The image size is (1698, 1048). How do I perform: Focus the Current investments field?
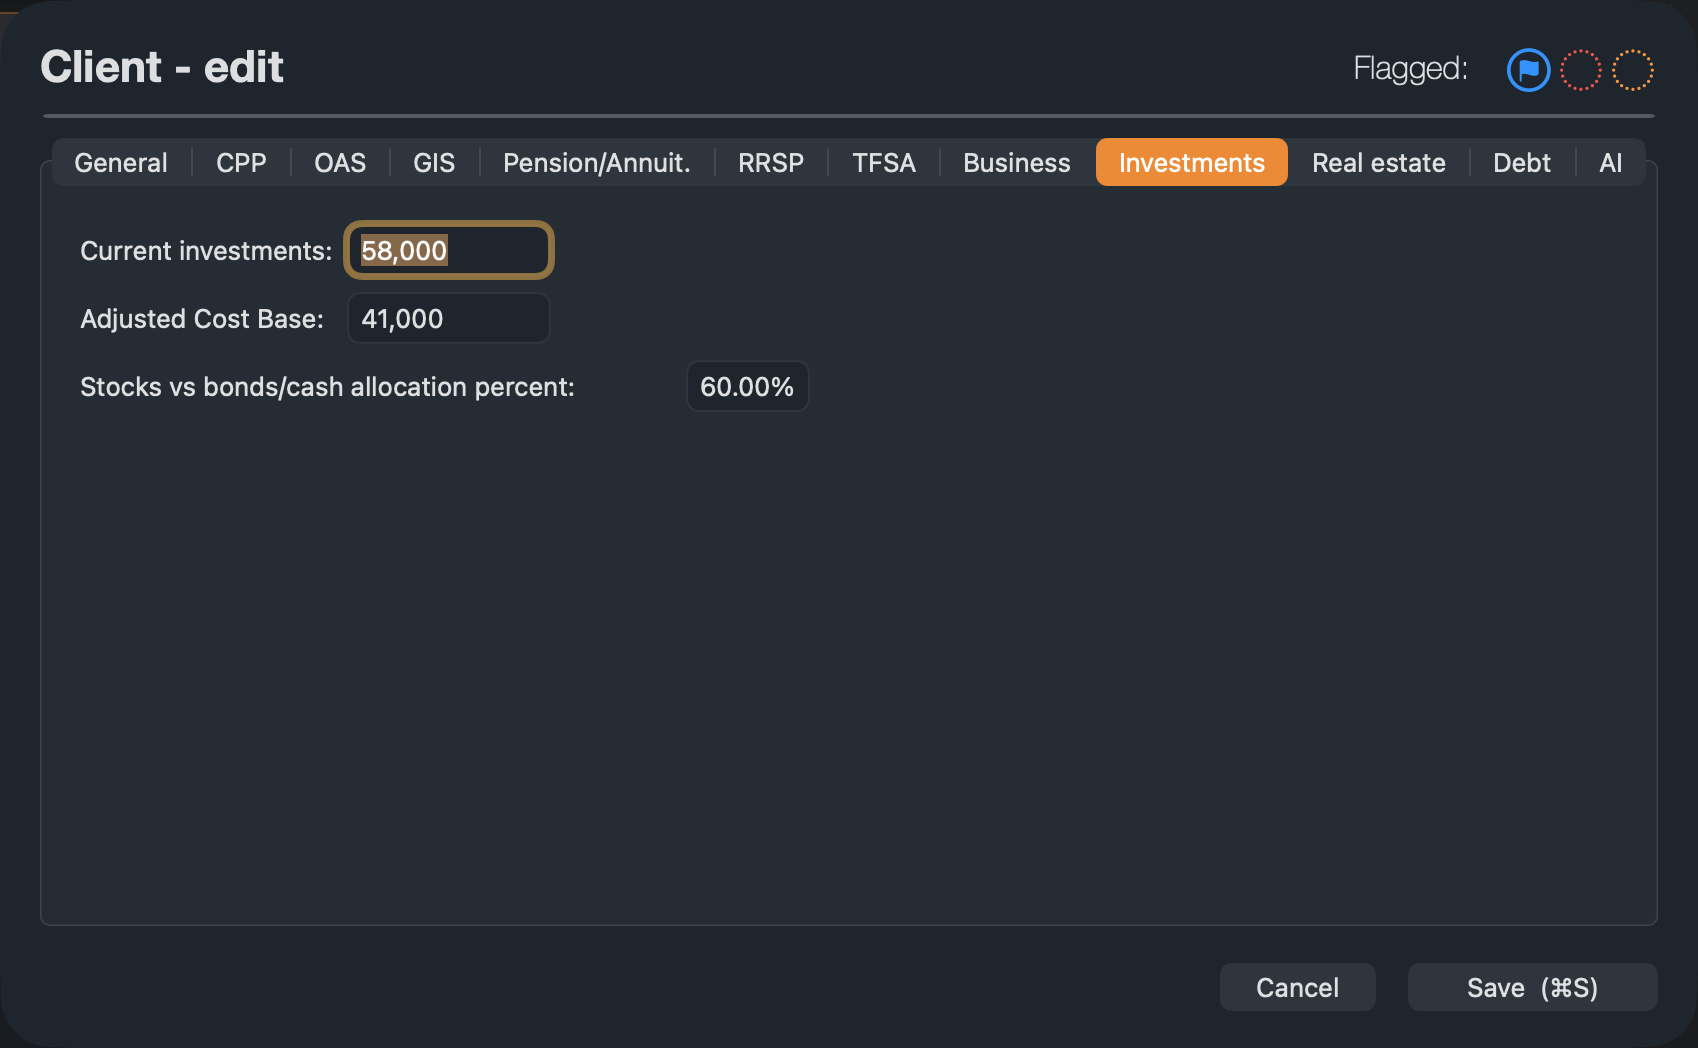pyautogui.click(x=449, y=250)
